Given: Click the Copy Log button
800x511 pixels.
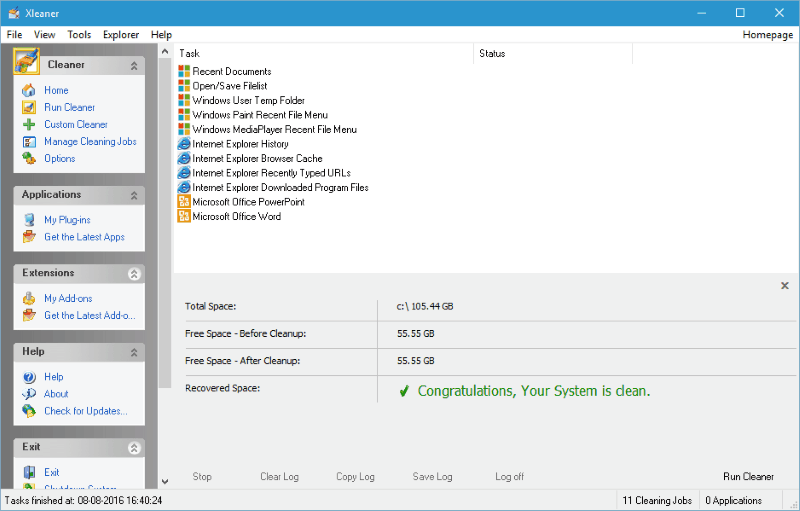Looking at the screenshot, I should click(x=355, y=476).
